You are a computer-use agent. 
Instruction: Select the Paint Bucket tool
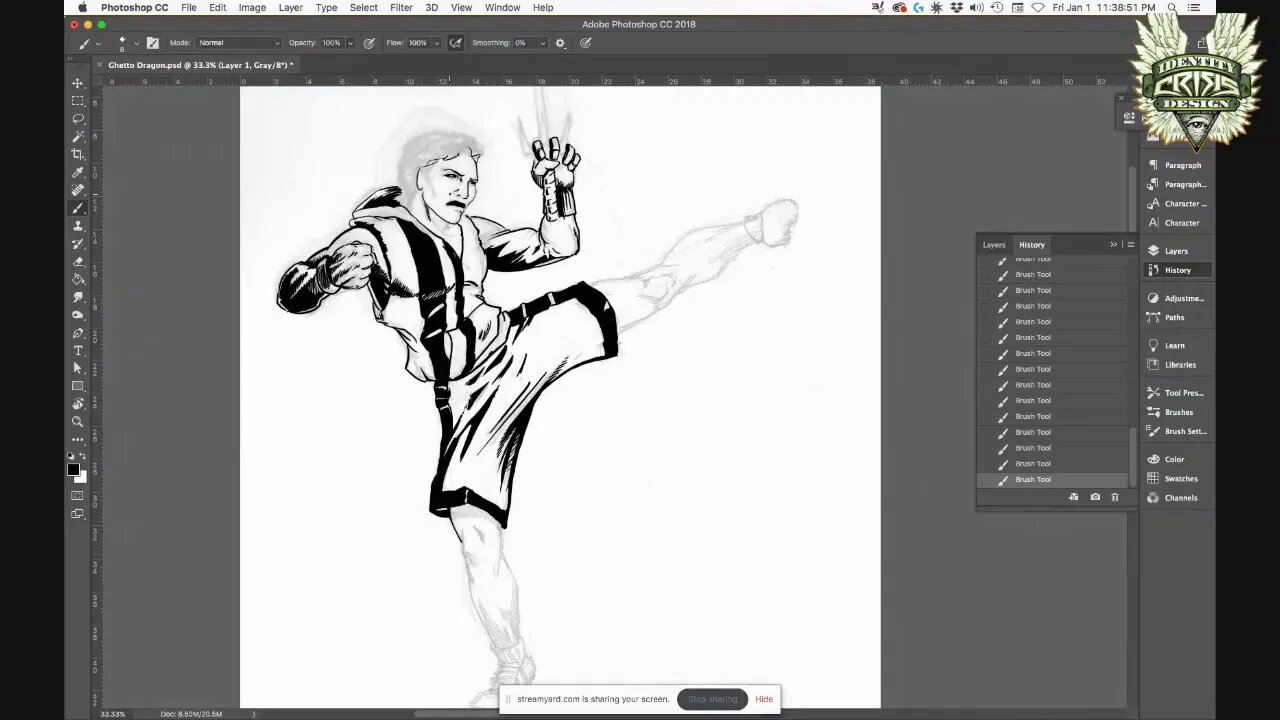tap(78, 279)
